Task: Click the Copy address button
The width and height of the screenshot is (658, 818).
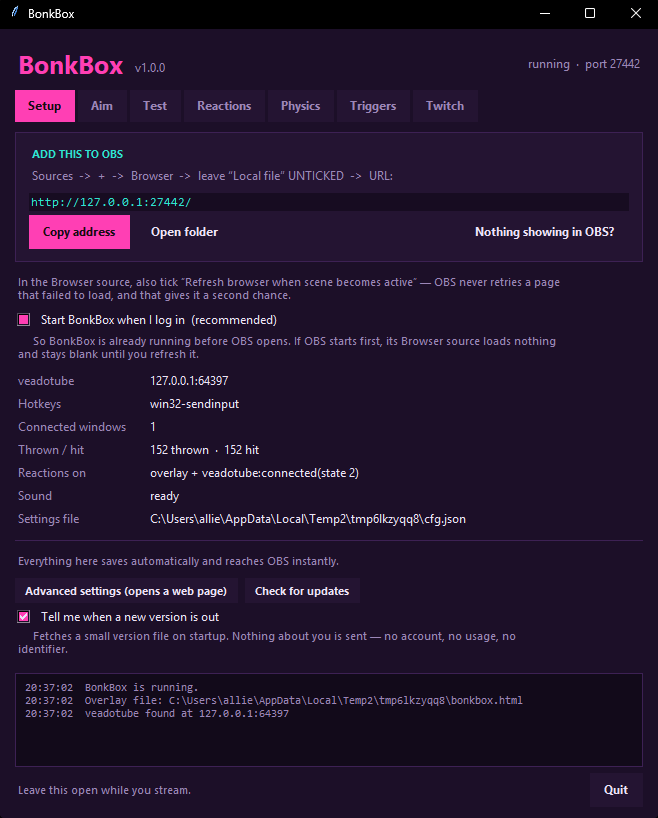Action: click(x=79, y=232)
